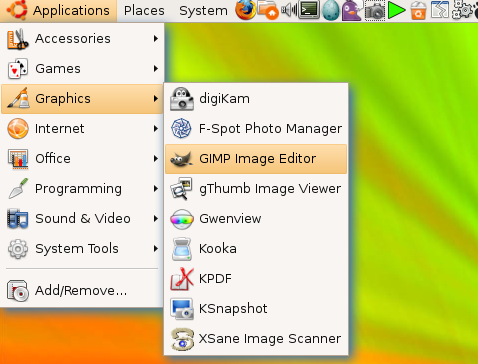Click the blue speckled egg icon
Viewport: 478px width, 364px height.
[x=331, y=10]
